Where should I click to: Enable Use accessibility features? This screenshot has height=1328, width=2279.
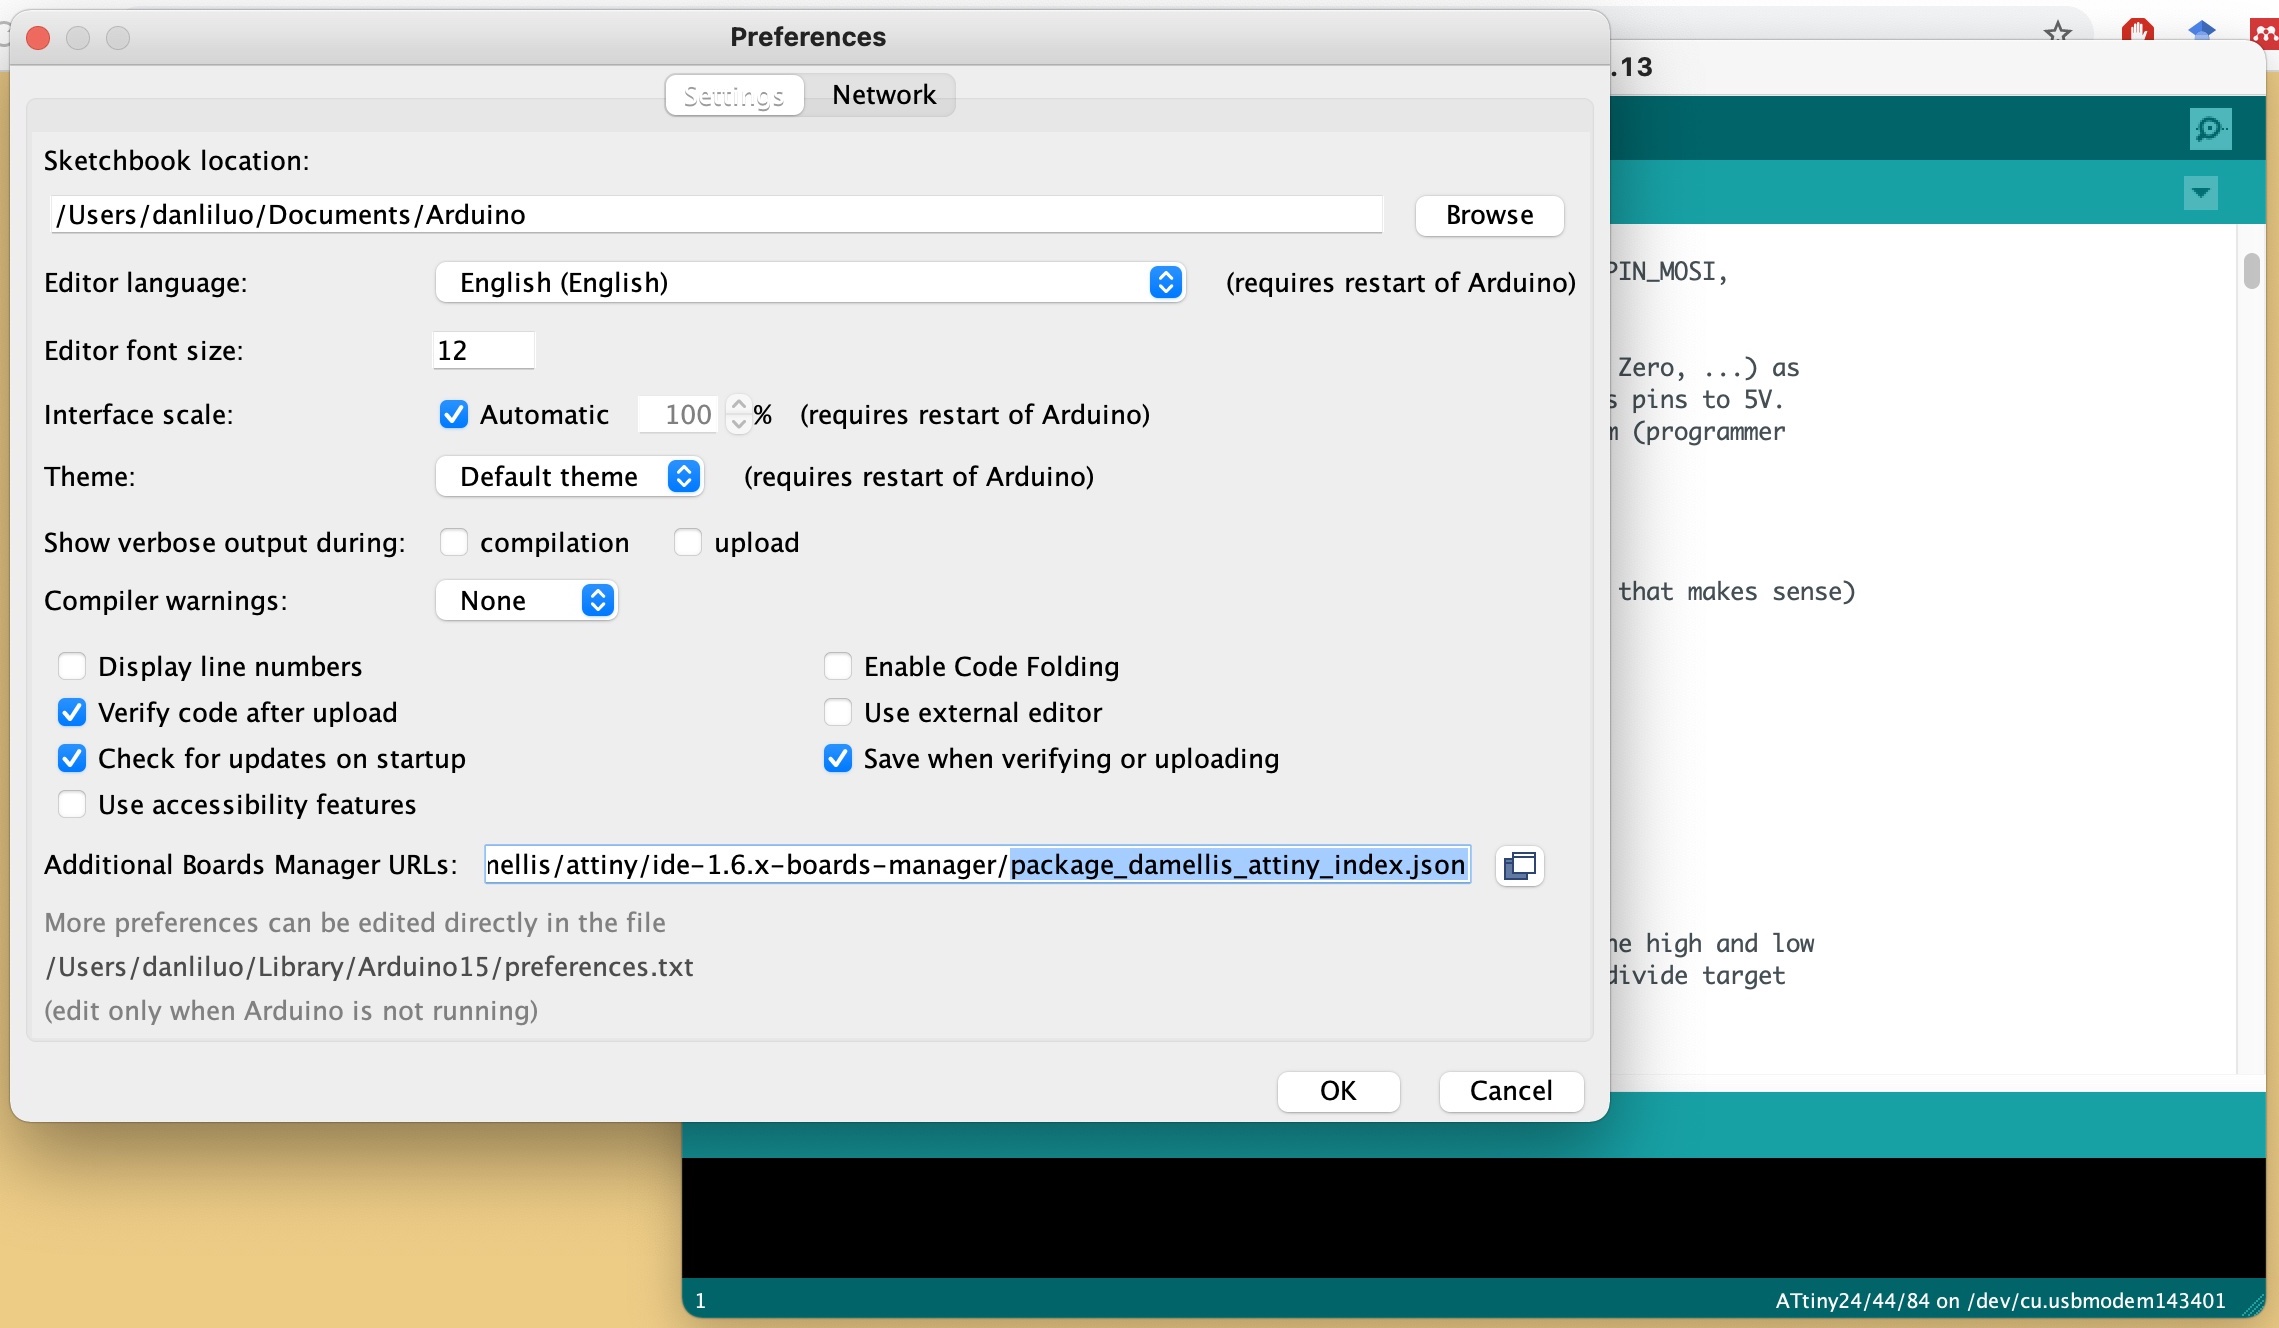pos(71,804)
